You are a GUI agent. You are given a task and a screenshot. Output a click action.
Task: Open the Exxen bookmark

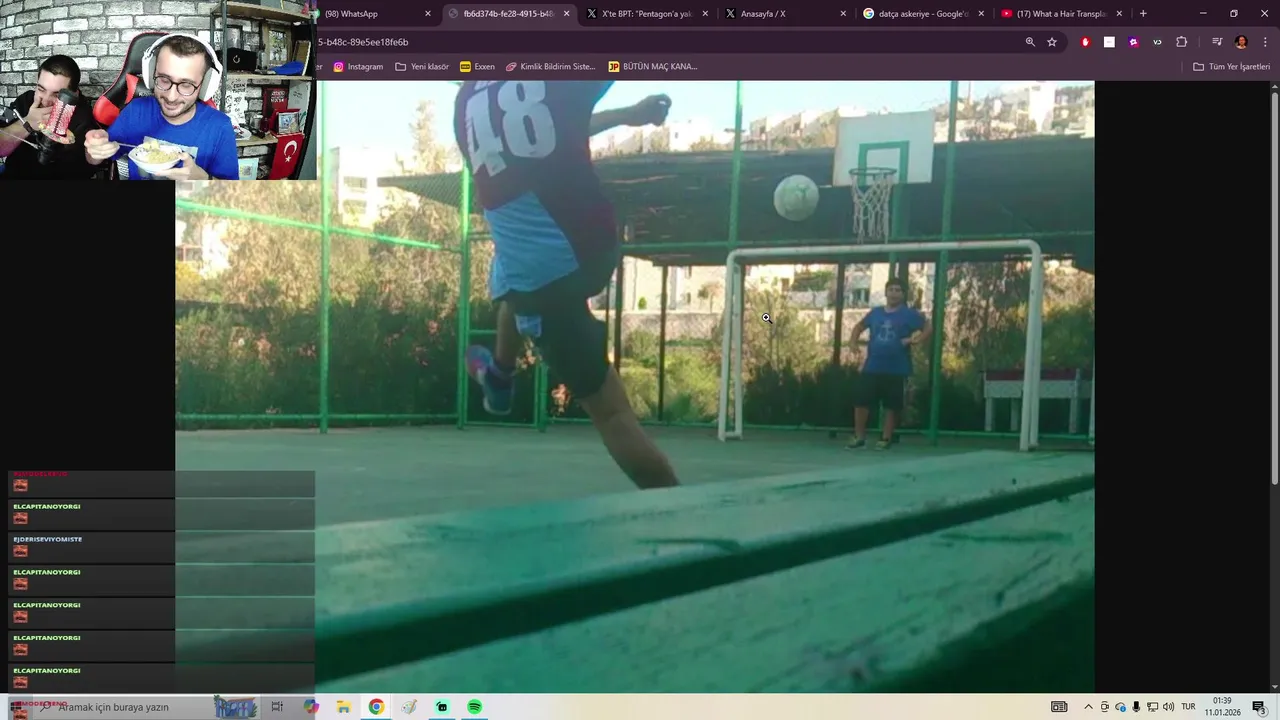coord(477,67)
